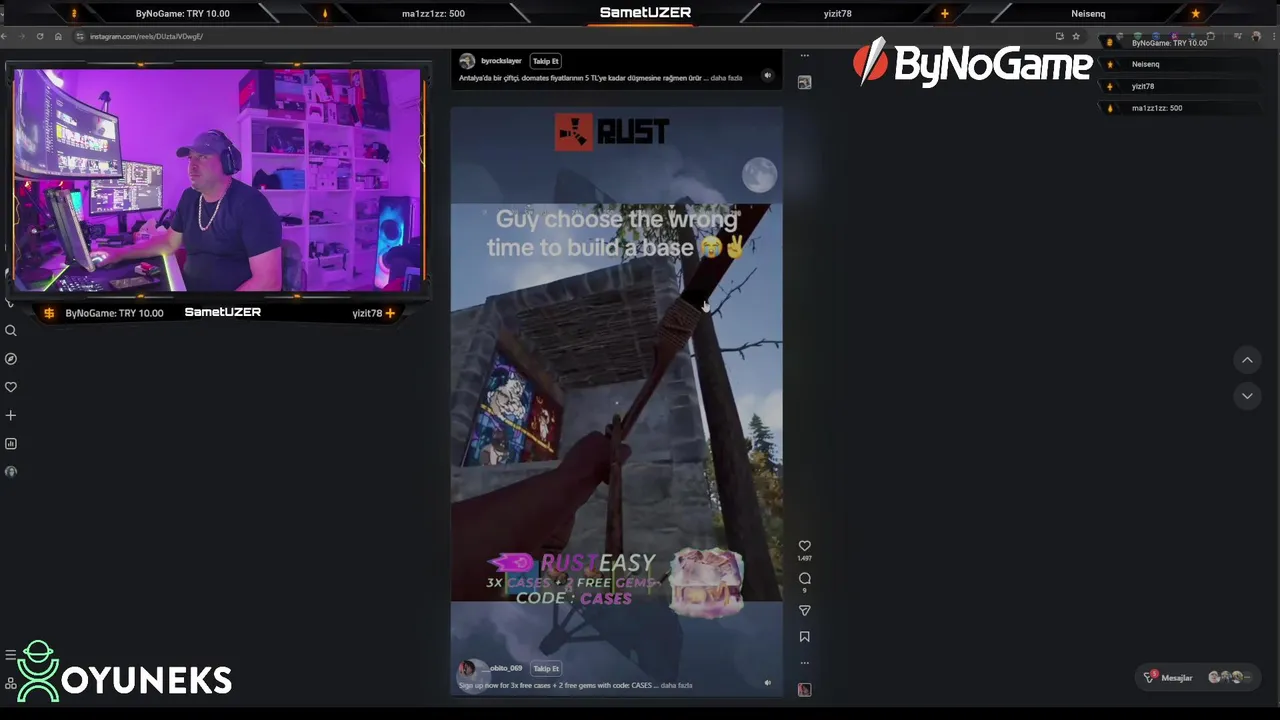Open more options for the Rust reel
Image resolution: width=1280 pixels, height=720 pixels.
[x=804, y=662]
